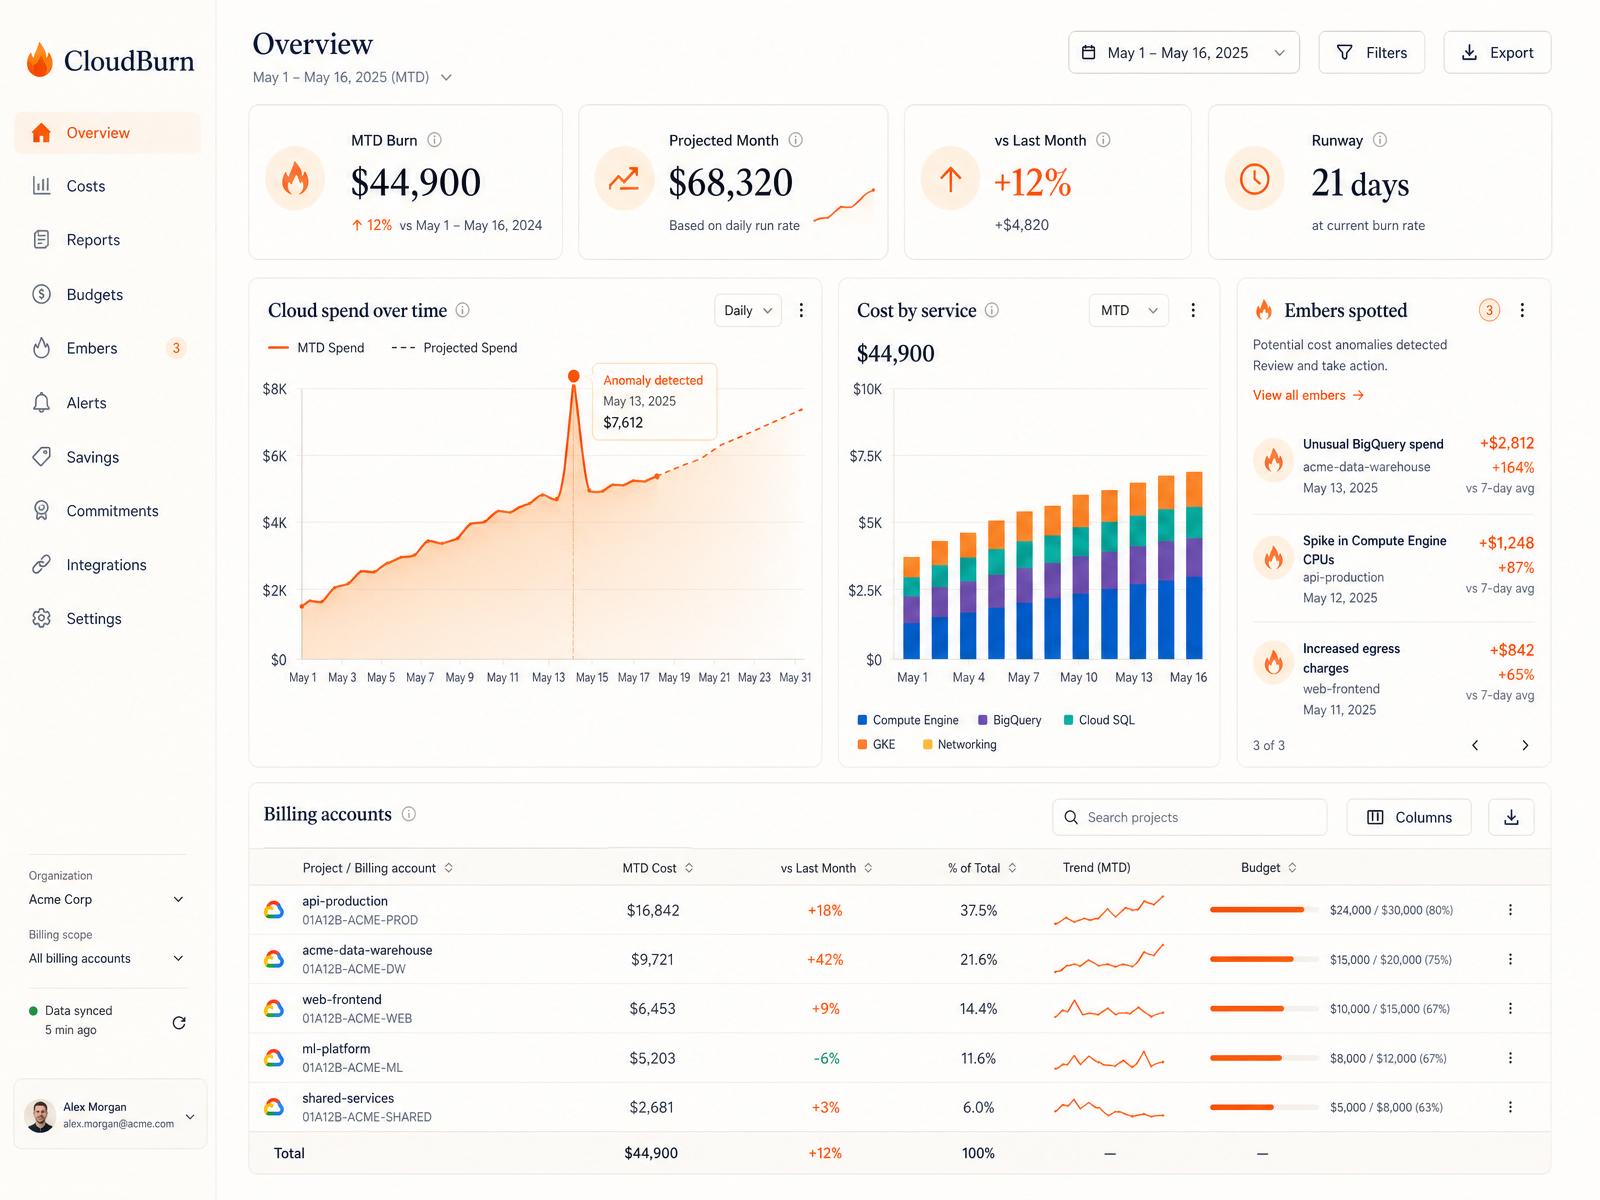Open the Daily granularity dropdown
Viewport: 1600px width, 1200px height.
[x=748, y=310]
